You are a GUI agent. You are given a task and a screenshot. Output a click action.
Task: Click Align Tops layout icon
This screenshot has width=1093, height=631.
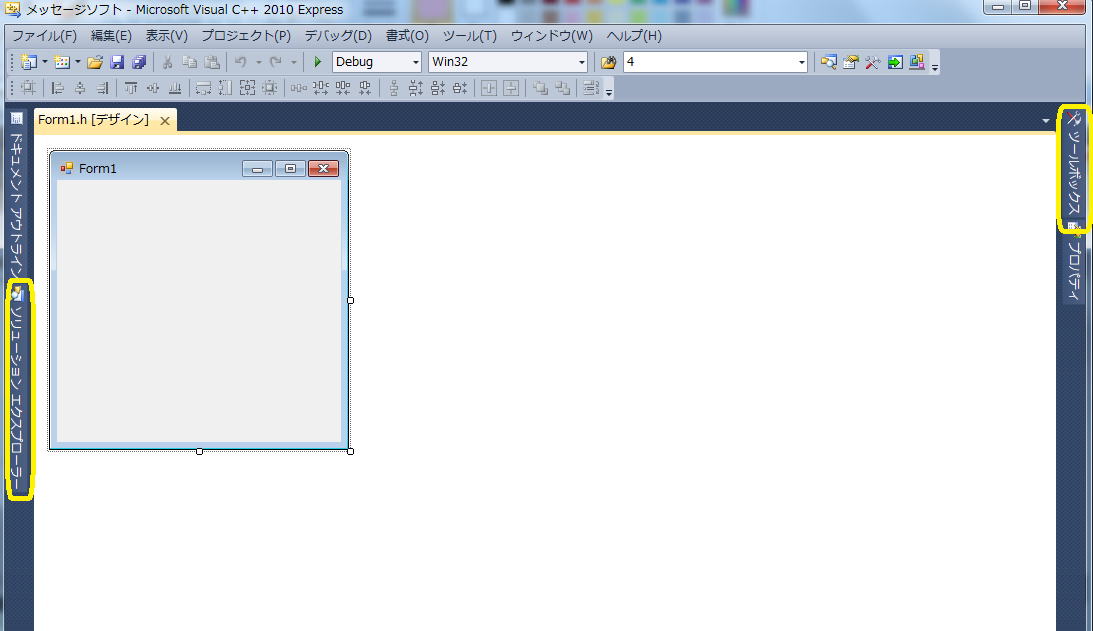pos(131,88)
